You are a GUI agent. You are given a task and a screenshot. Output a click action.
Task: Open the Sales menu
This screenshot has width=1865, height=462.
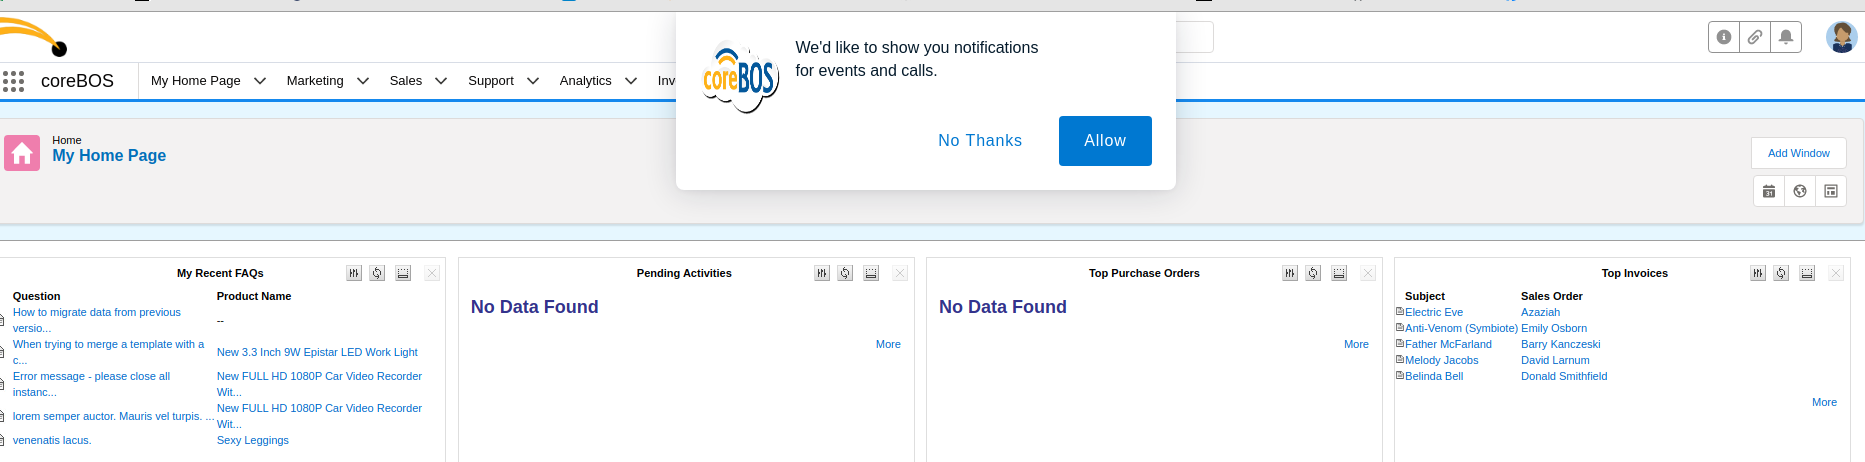(406, 81)
